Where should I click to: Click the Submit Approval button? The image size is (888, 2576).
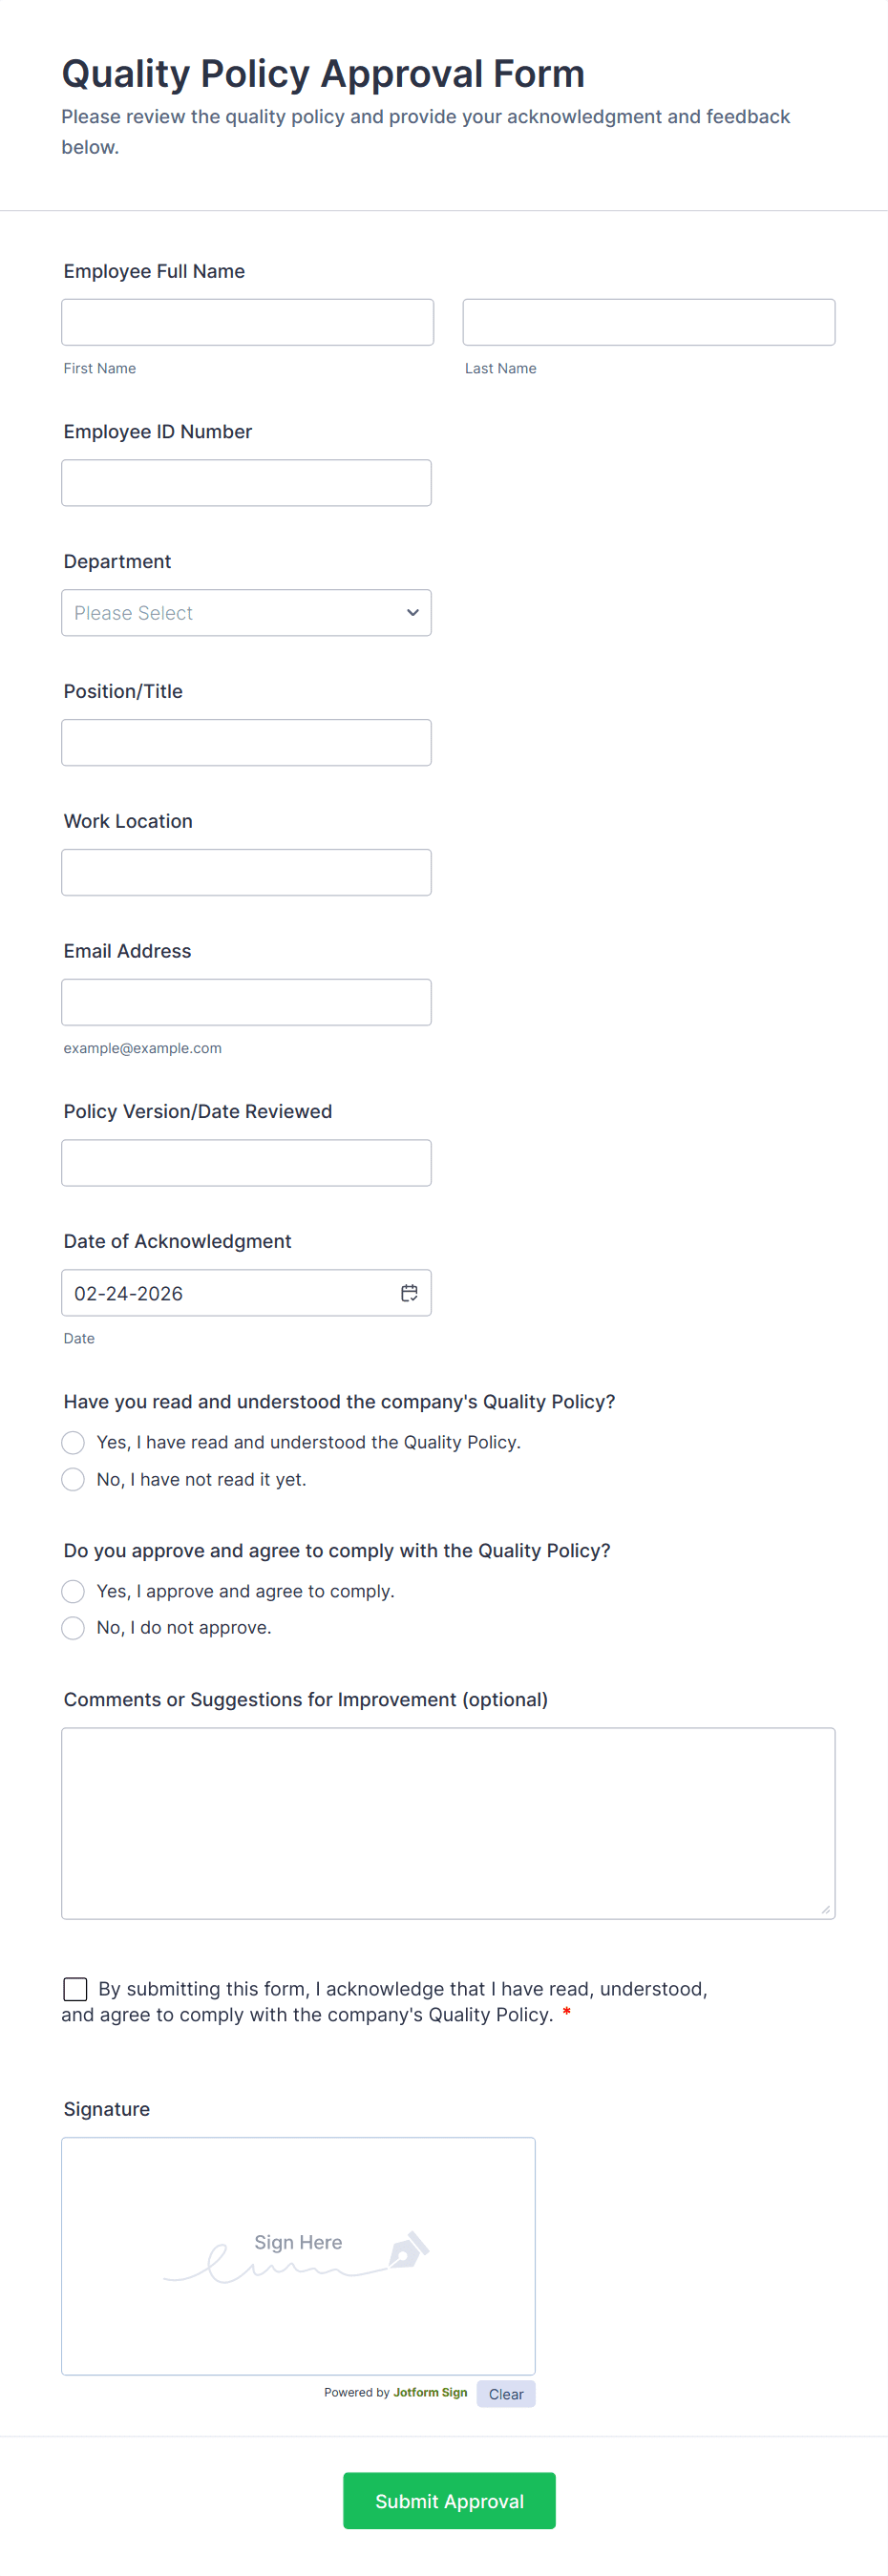point(449,2501)
